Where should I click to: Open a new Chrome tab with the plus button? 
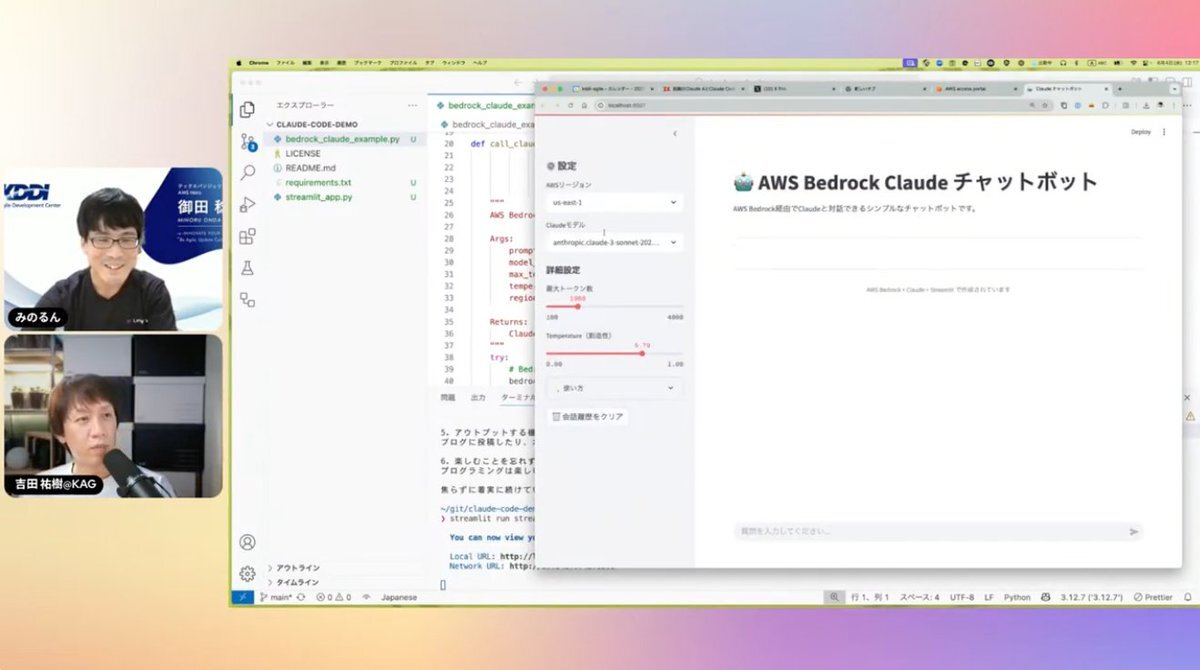pos(1119,89)
